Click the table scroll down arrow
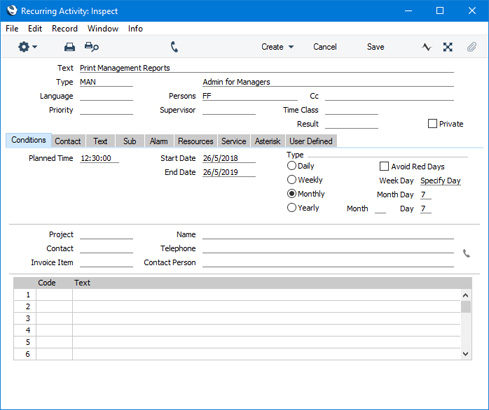Screen dimensions: 489x410 coord(466,354)
